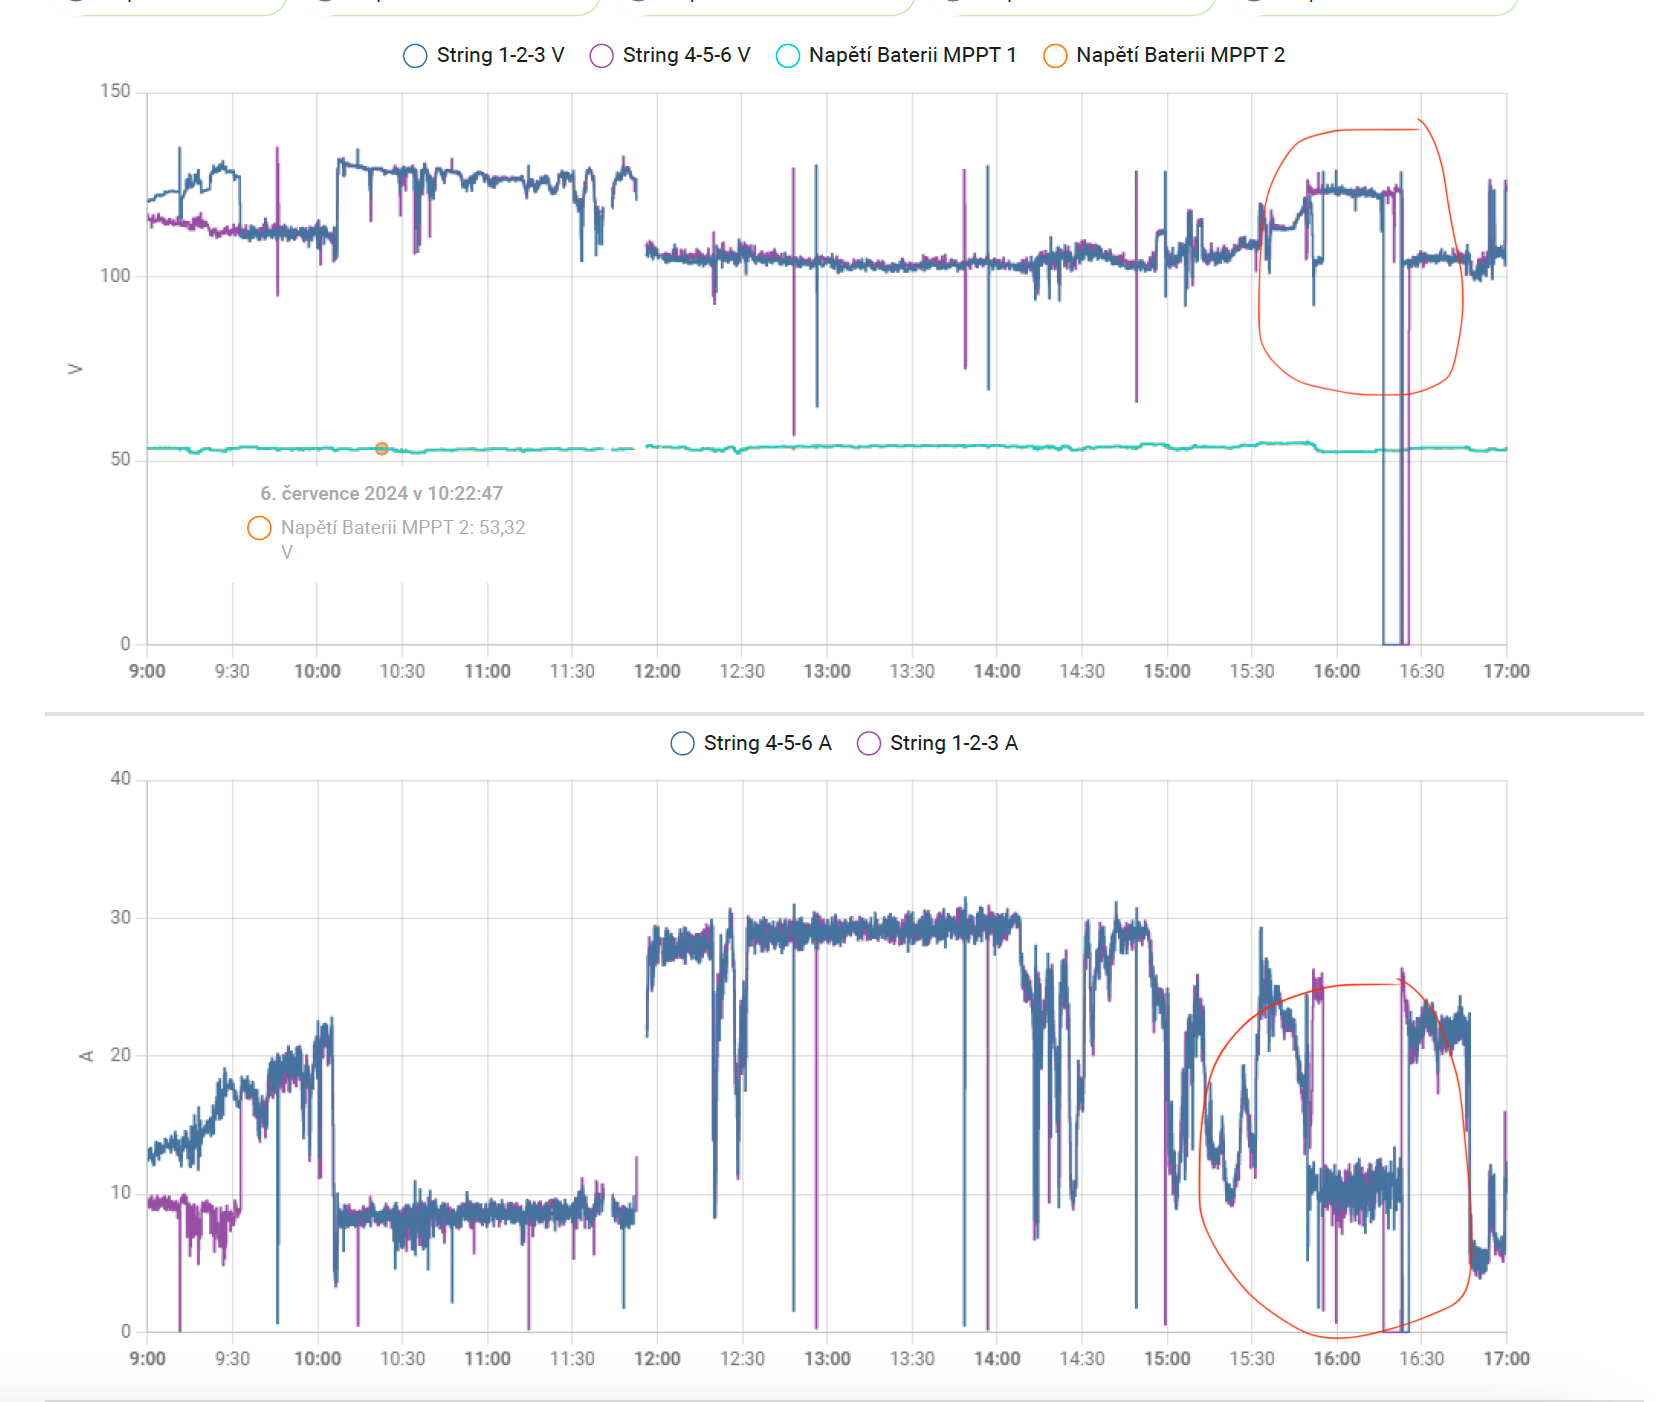Click the String 4-5-6 V legend label
The width and height of the screenshot is (1674, 1402).
(x=686, y=55)
